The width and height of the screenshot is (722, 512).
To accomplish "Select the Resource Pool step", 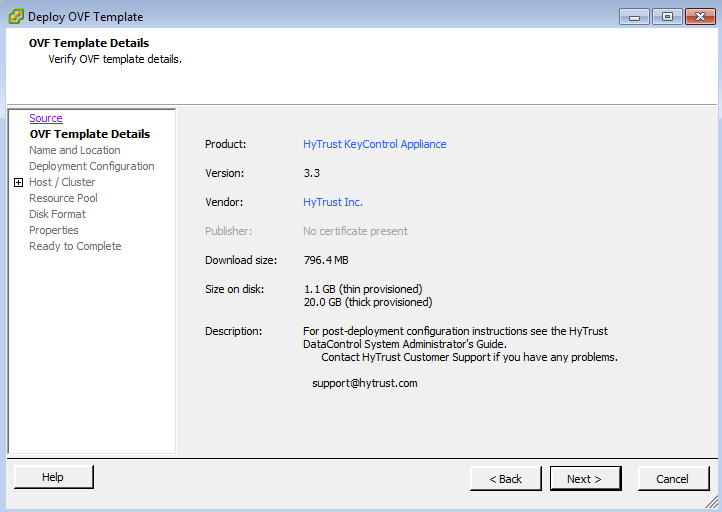I will click(63, 198).
